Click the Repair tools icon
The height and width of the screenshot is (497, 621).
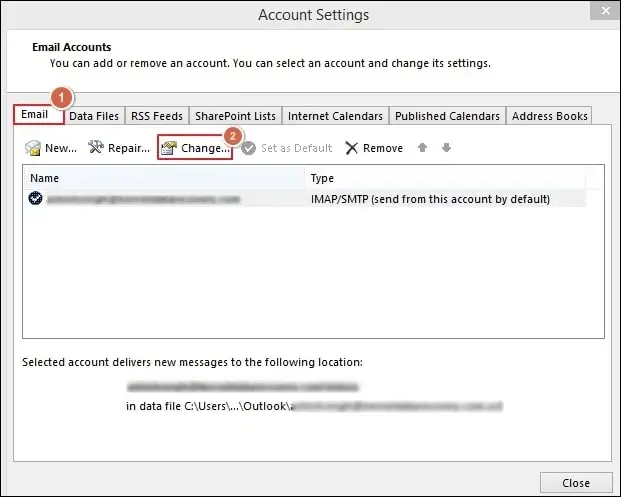[96, 148]
